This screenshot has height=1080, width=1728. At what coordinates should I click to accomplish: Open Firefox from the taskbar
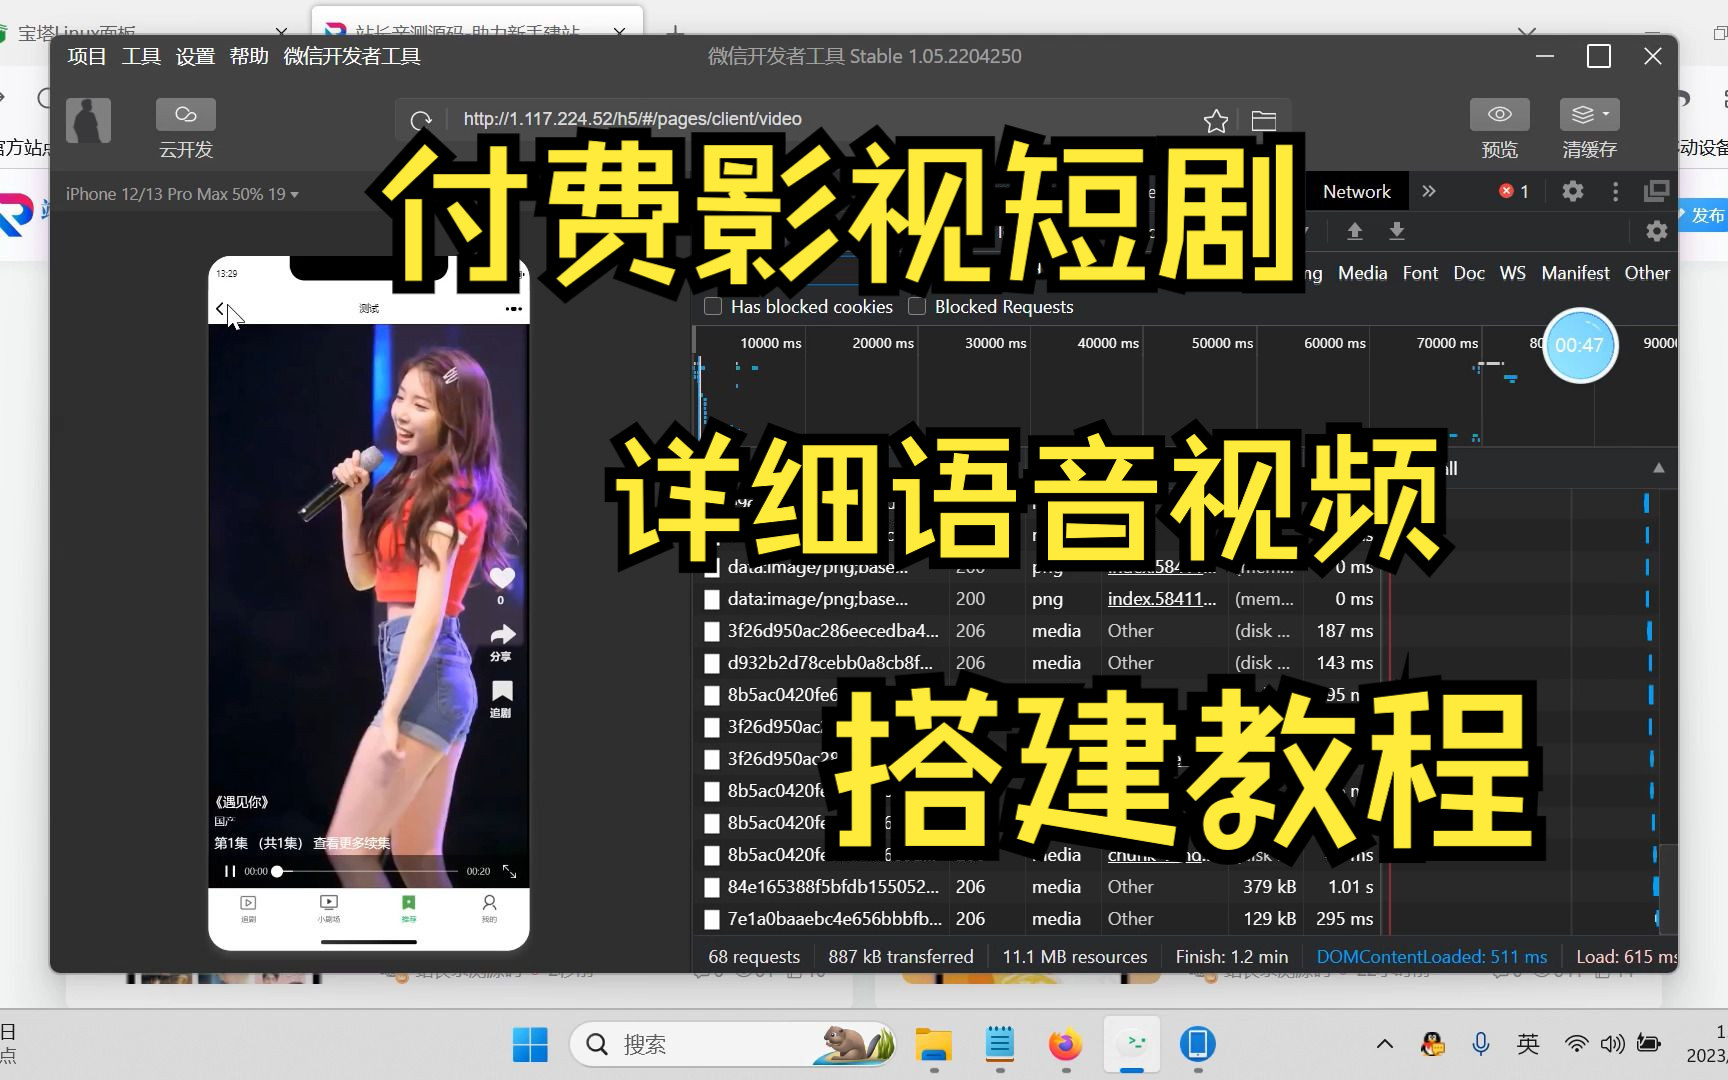pos(1066,1045)
